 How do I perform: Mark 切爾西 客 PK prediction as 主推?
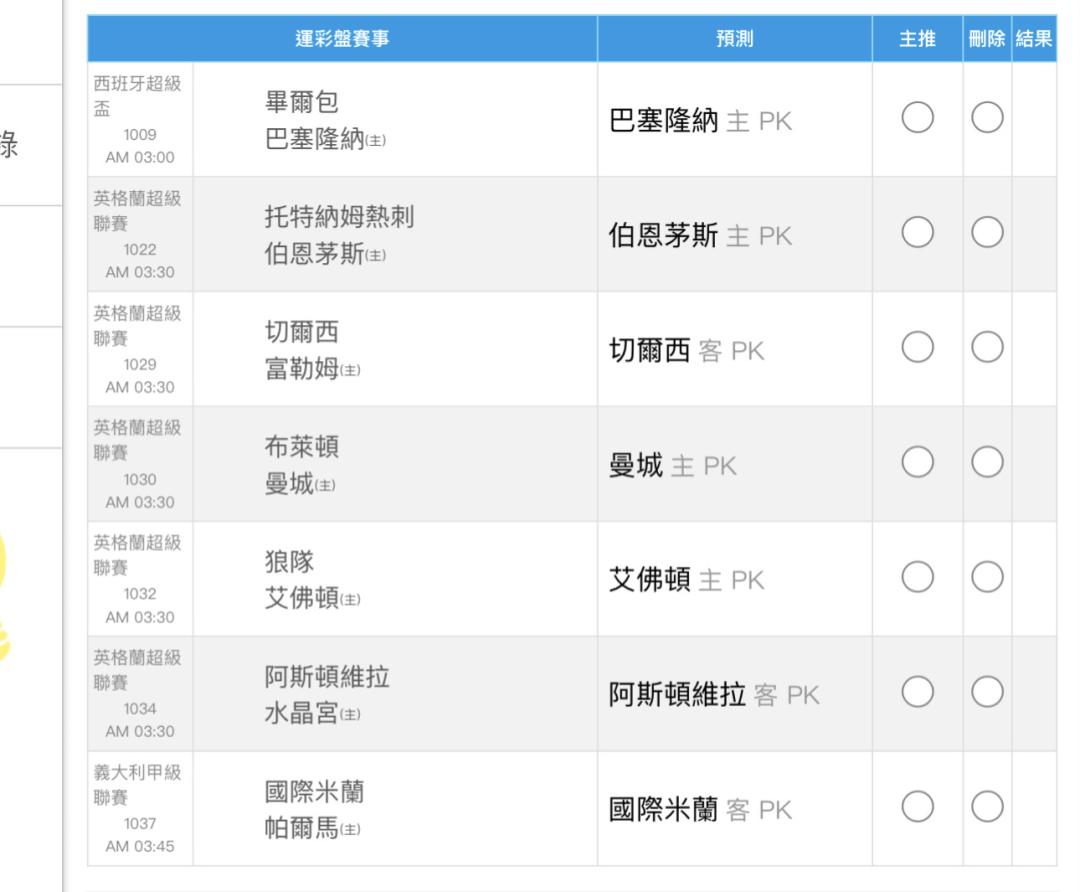[x=917, y=348]
